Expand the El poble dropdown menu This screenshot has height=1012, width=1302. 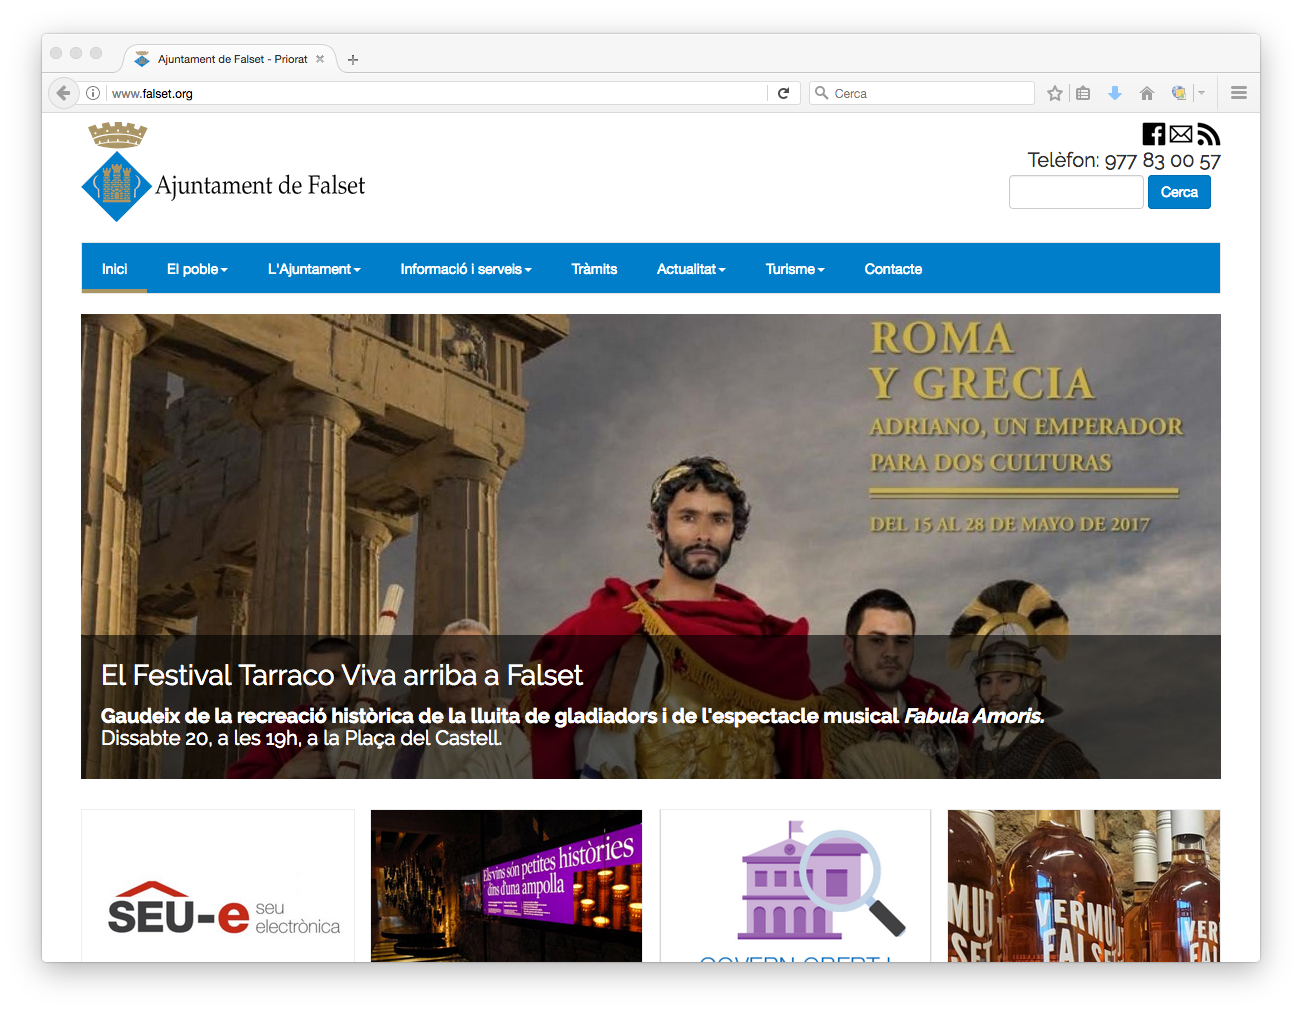point(197,269)
